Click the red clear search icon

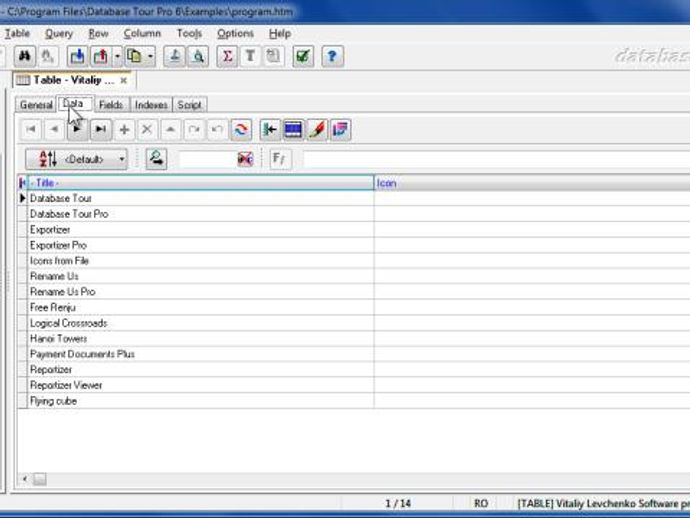point(245,159)
